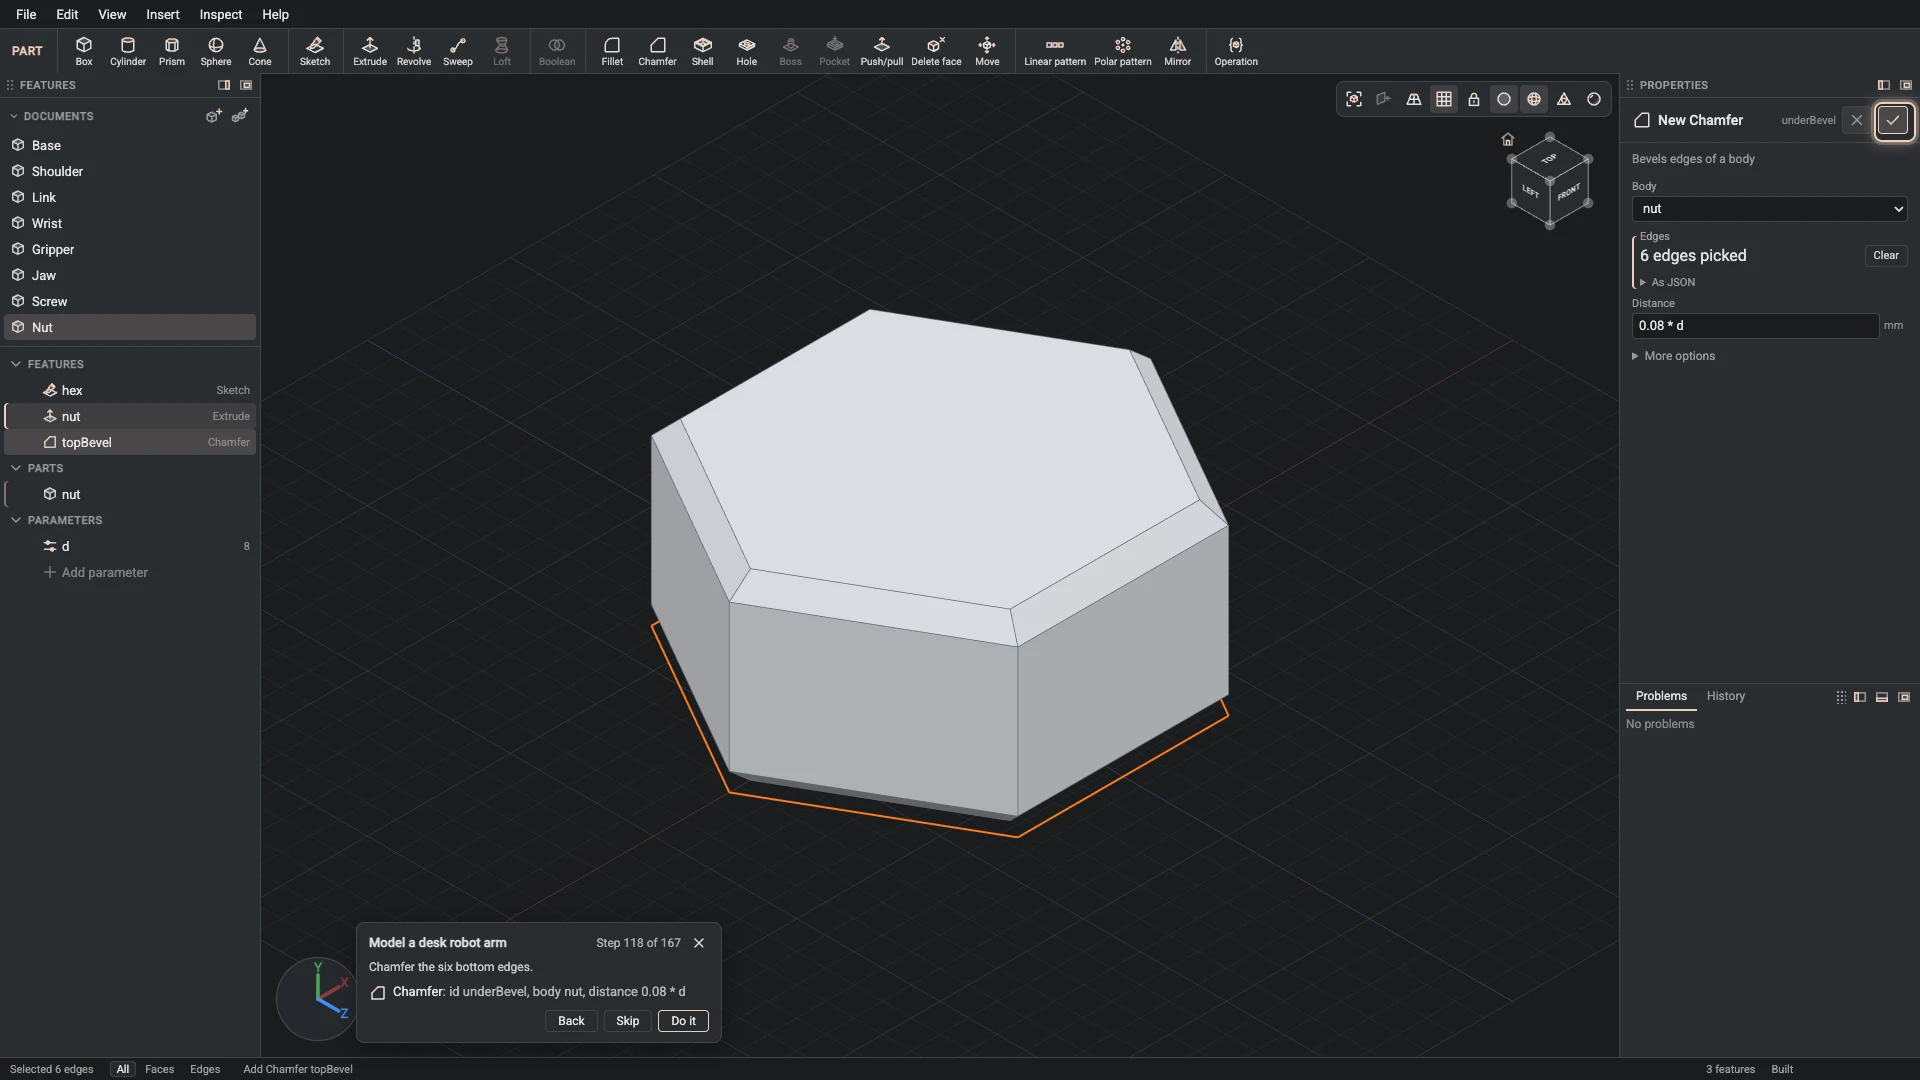This screenshot has width=1920, height=1080.
Task: Clear the picked edges
Action: [x=1886, y=255]
